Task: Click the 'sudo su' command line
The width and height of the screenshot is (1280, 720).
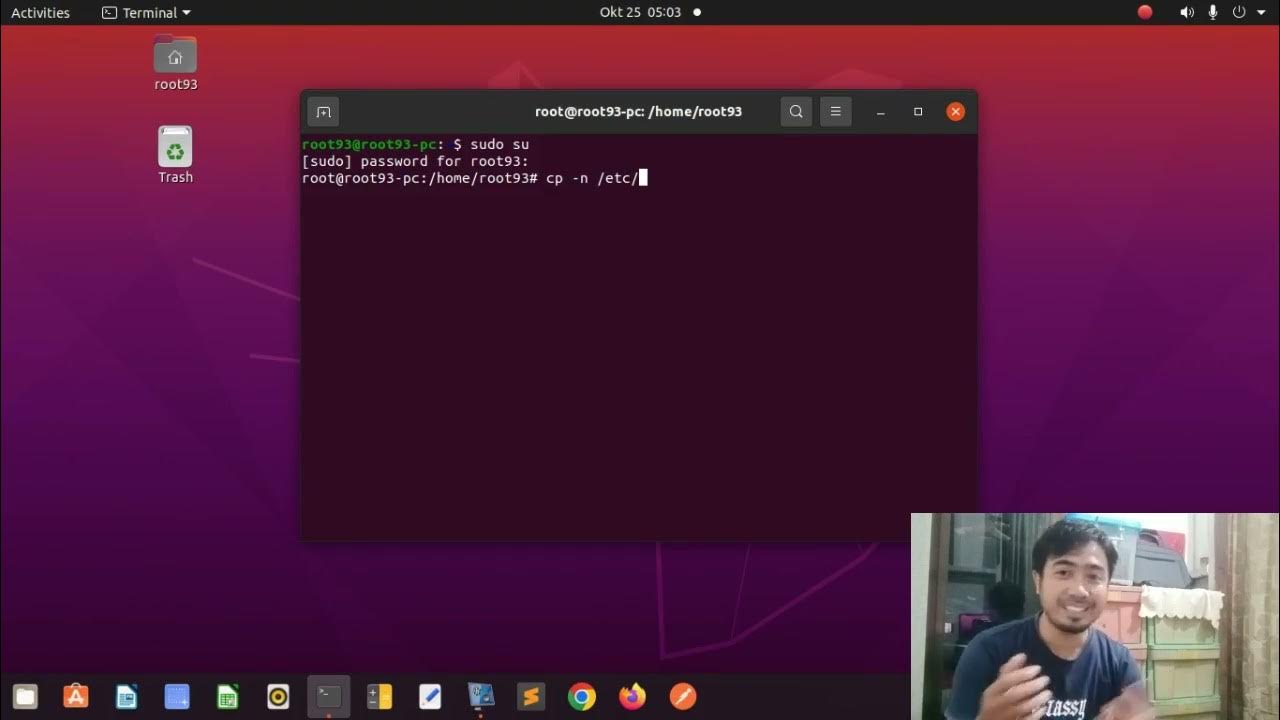Action: click(x=499, y=145)
